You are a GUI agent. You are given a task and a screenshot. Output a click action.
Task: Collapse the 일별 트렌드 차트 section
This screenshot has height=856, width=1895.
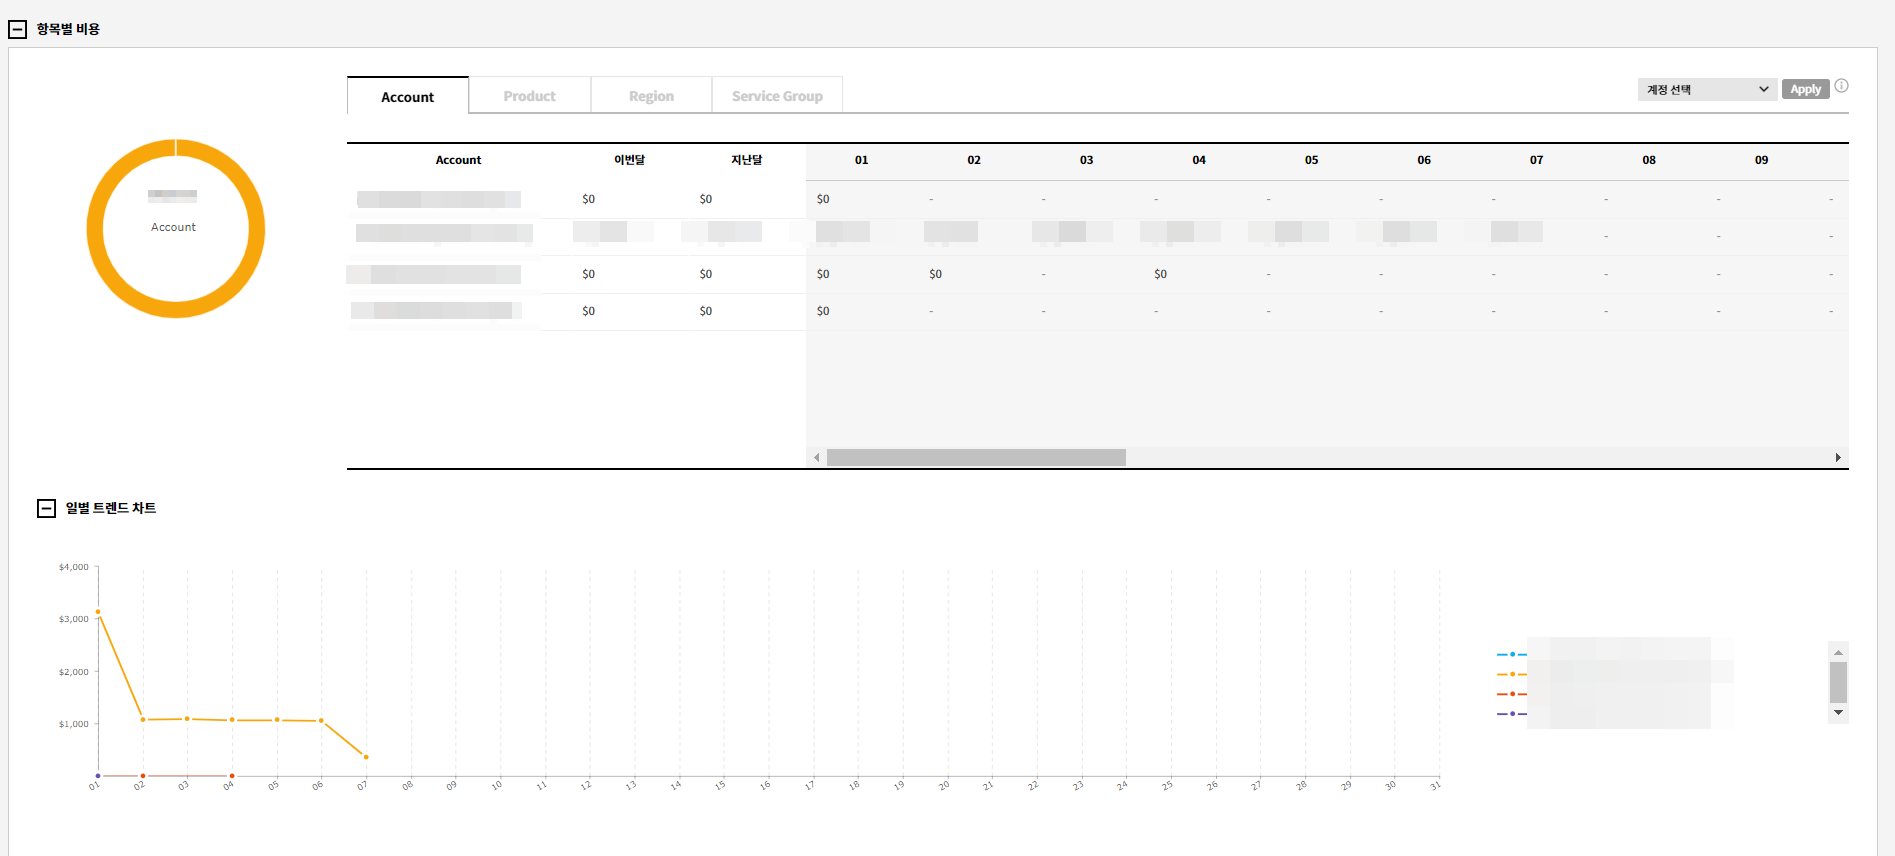coord(46,509)
